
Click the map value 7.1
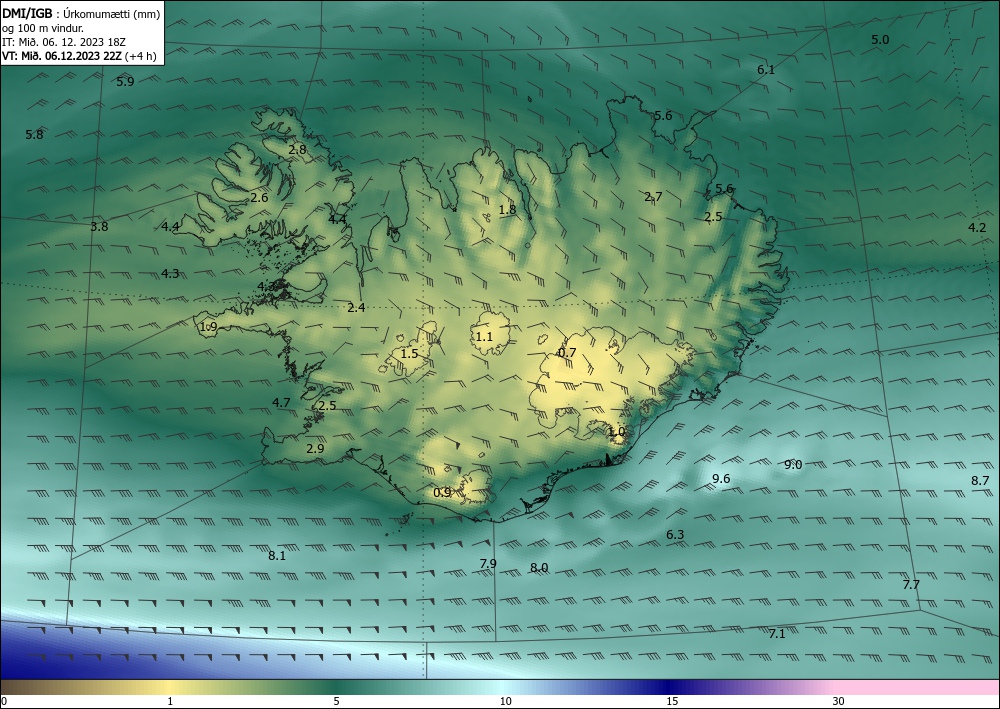(x=777, y=634)
